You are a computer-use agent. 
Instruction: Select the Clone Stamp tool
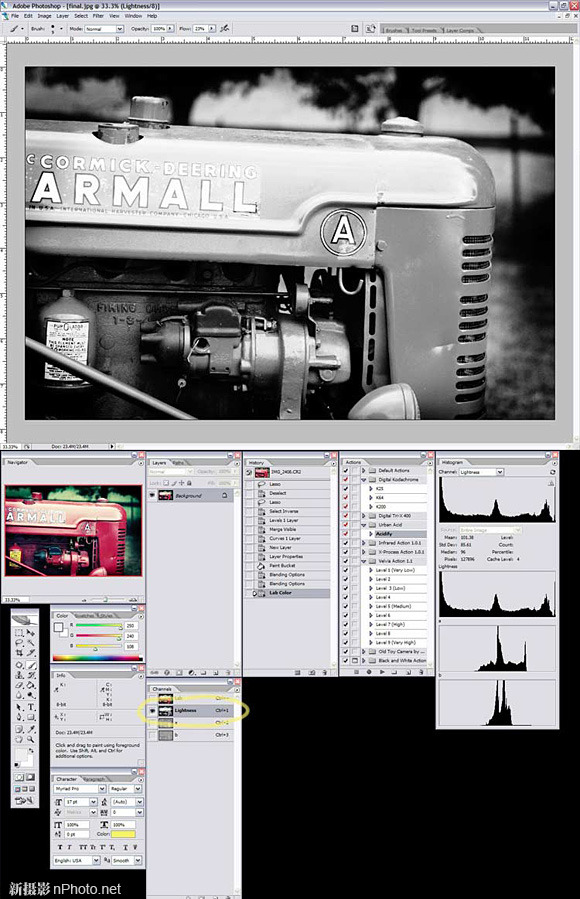click(x=19, y=675)
